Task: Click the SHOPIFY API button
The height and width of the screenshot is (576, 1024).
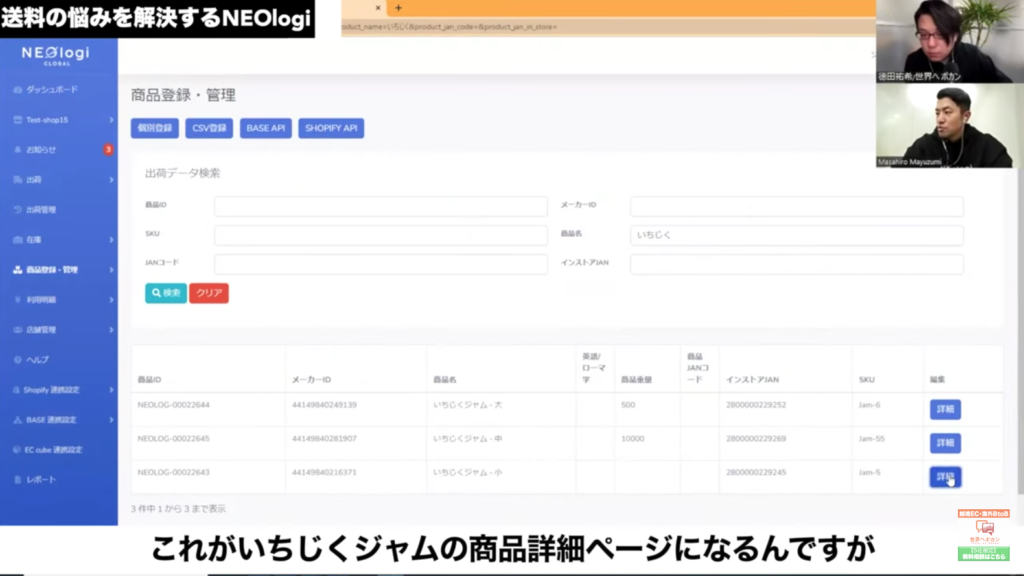Action: pyautogui.click(x=331, y=128)
